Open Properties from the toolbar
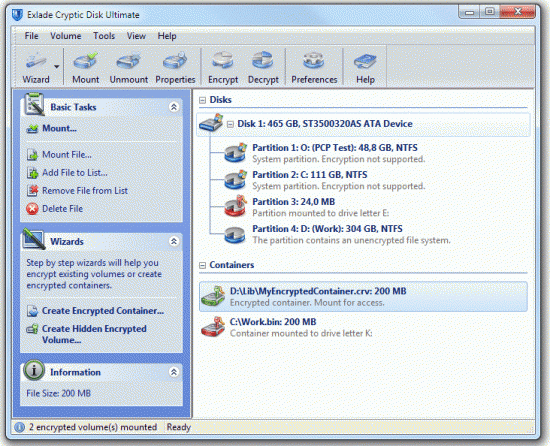This screenshot has width=550, height=446. point(175,68)
